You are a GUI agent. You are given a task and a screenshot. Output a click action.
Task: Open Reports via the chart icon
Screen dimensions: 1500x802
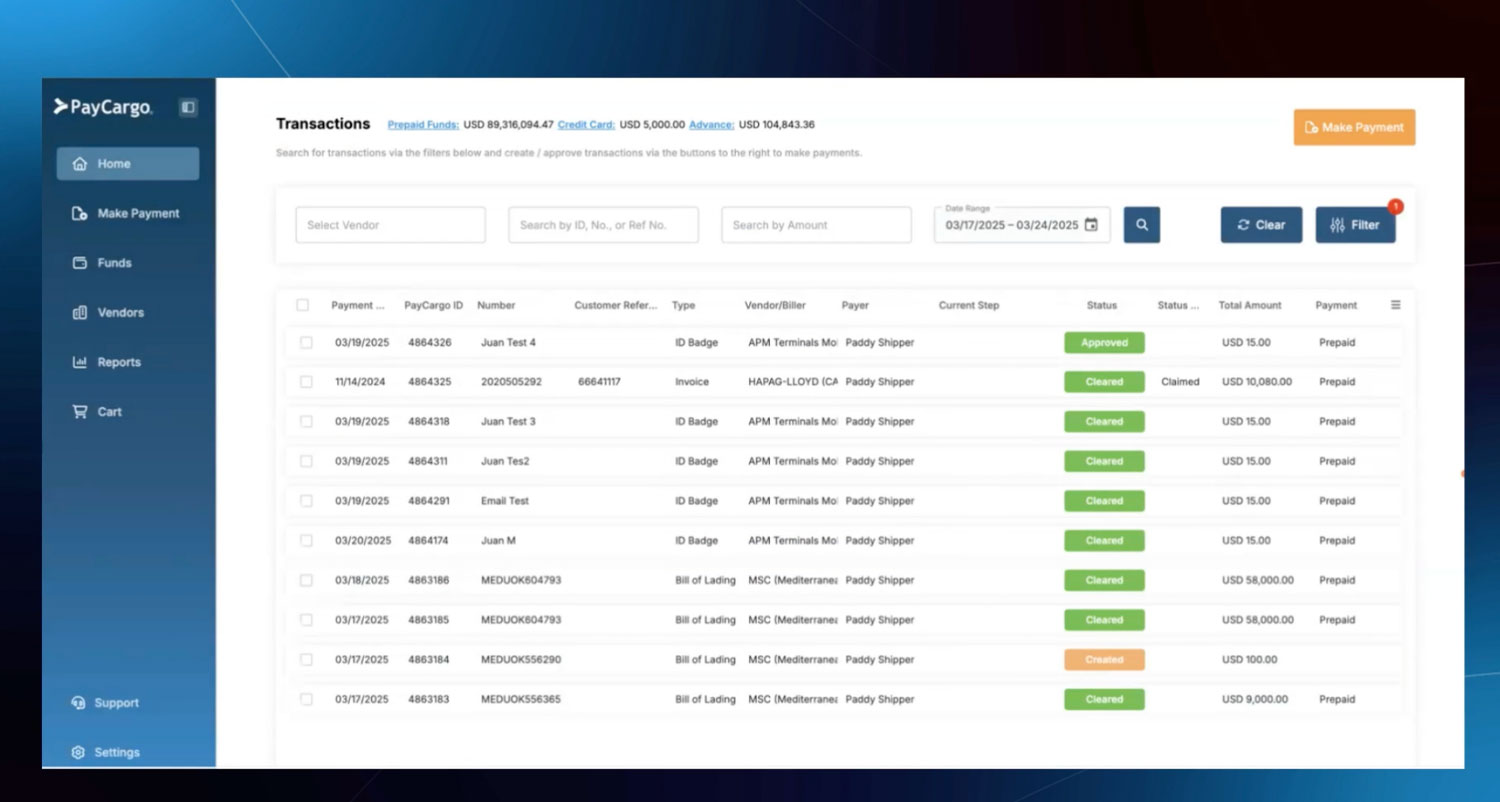pos(80,362)
